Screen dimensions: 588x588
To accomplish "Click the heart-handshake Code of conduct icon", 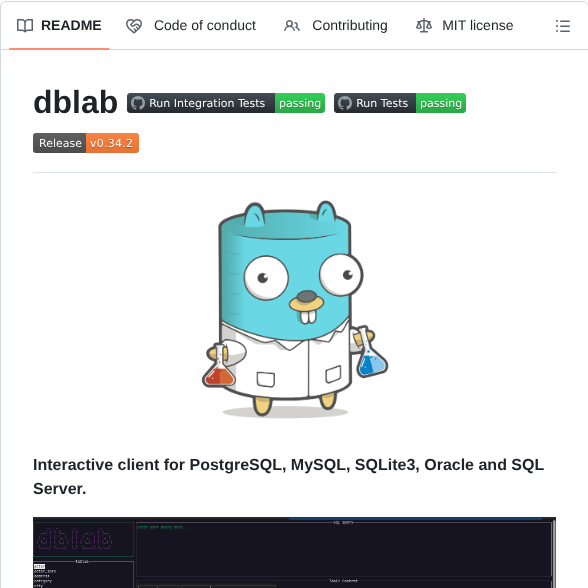I will pyautogui.click(x=134, y=26).
